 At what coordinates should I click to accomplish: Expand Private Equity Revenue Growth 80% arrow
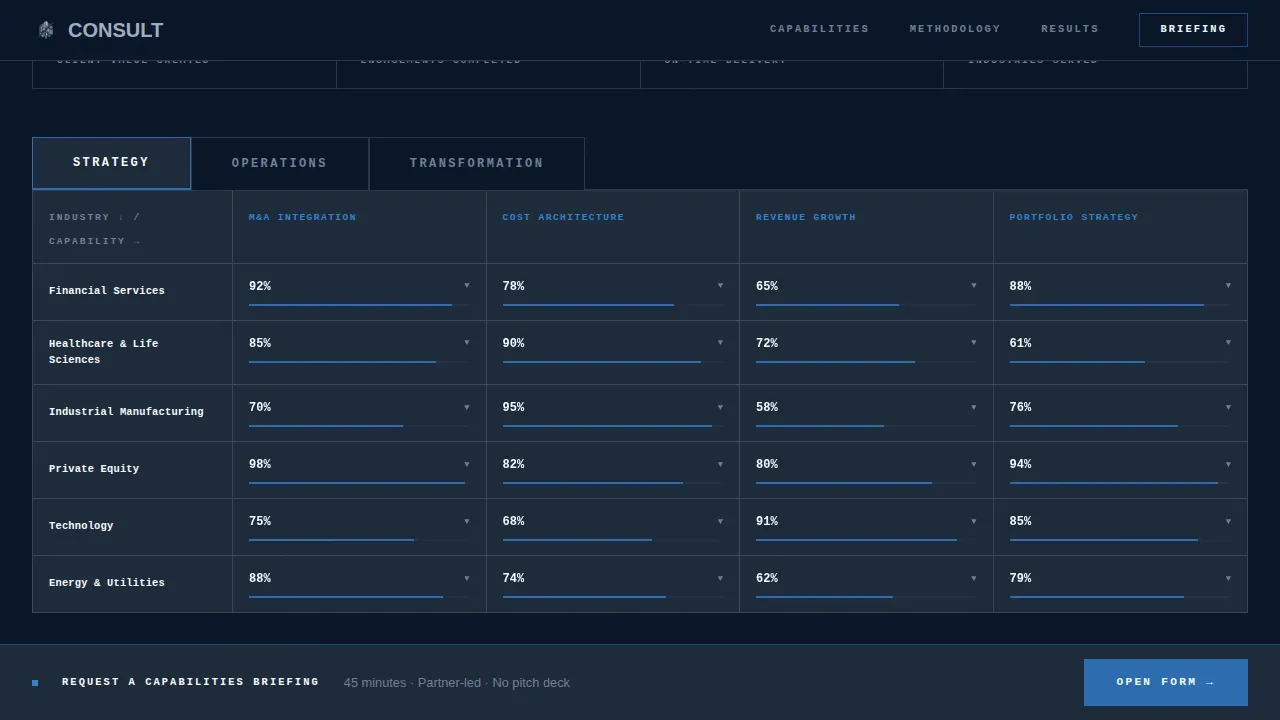pos(973,464)
